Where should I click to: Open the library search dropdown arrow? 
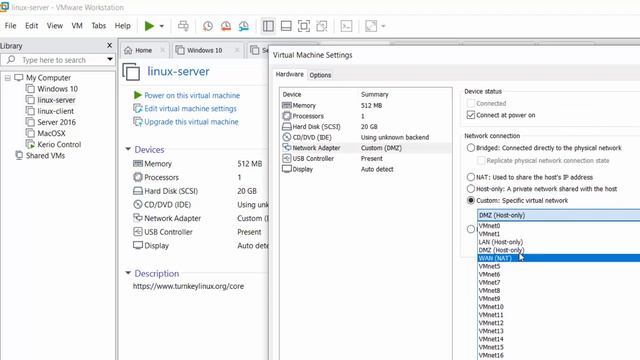pyautogui.click(x=110, y=60)
